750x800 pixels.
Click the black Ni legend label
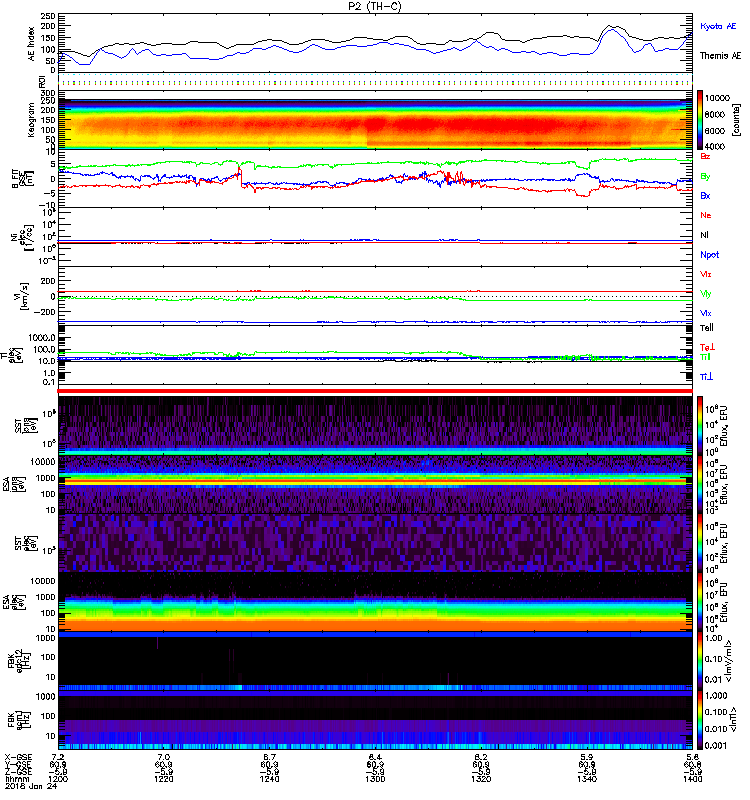point(704,235)
